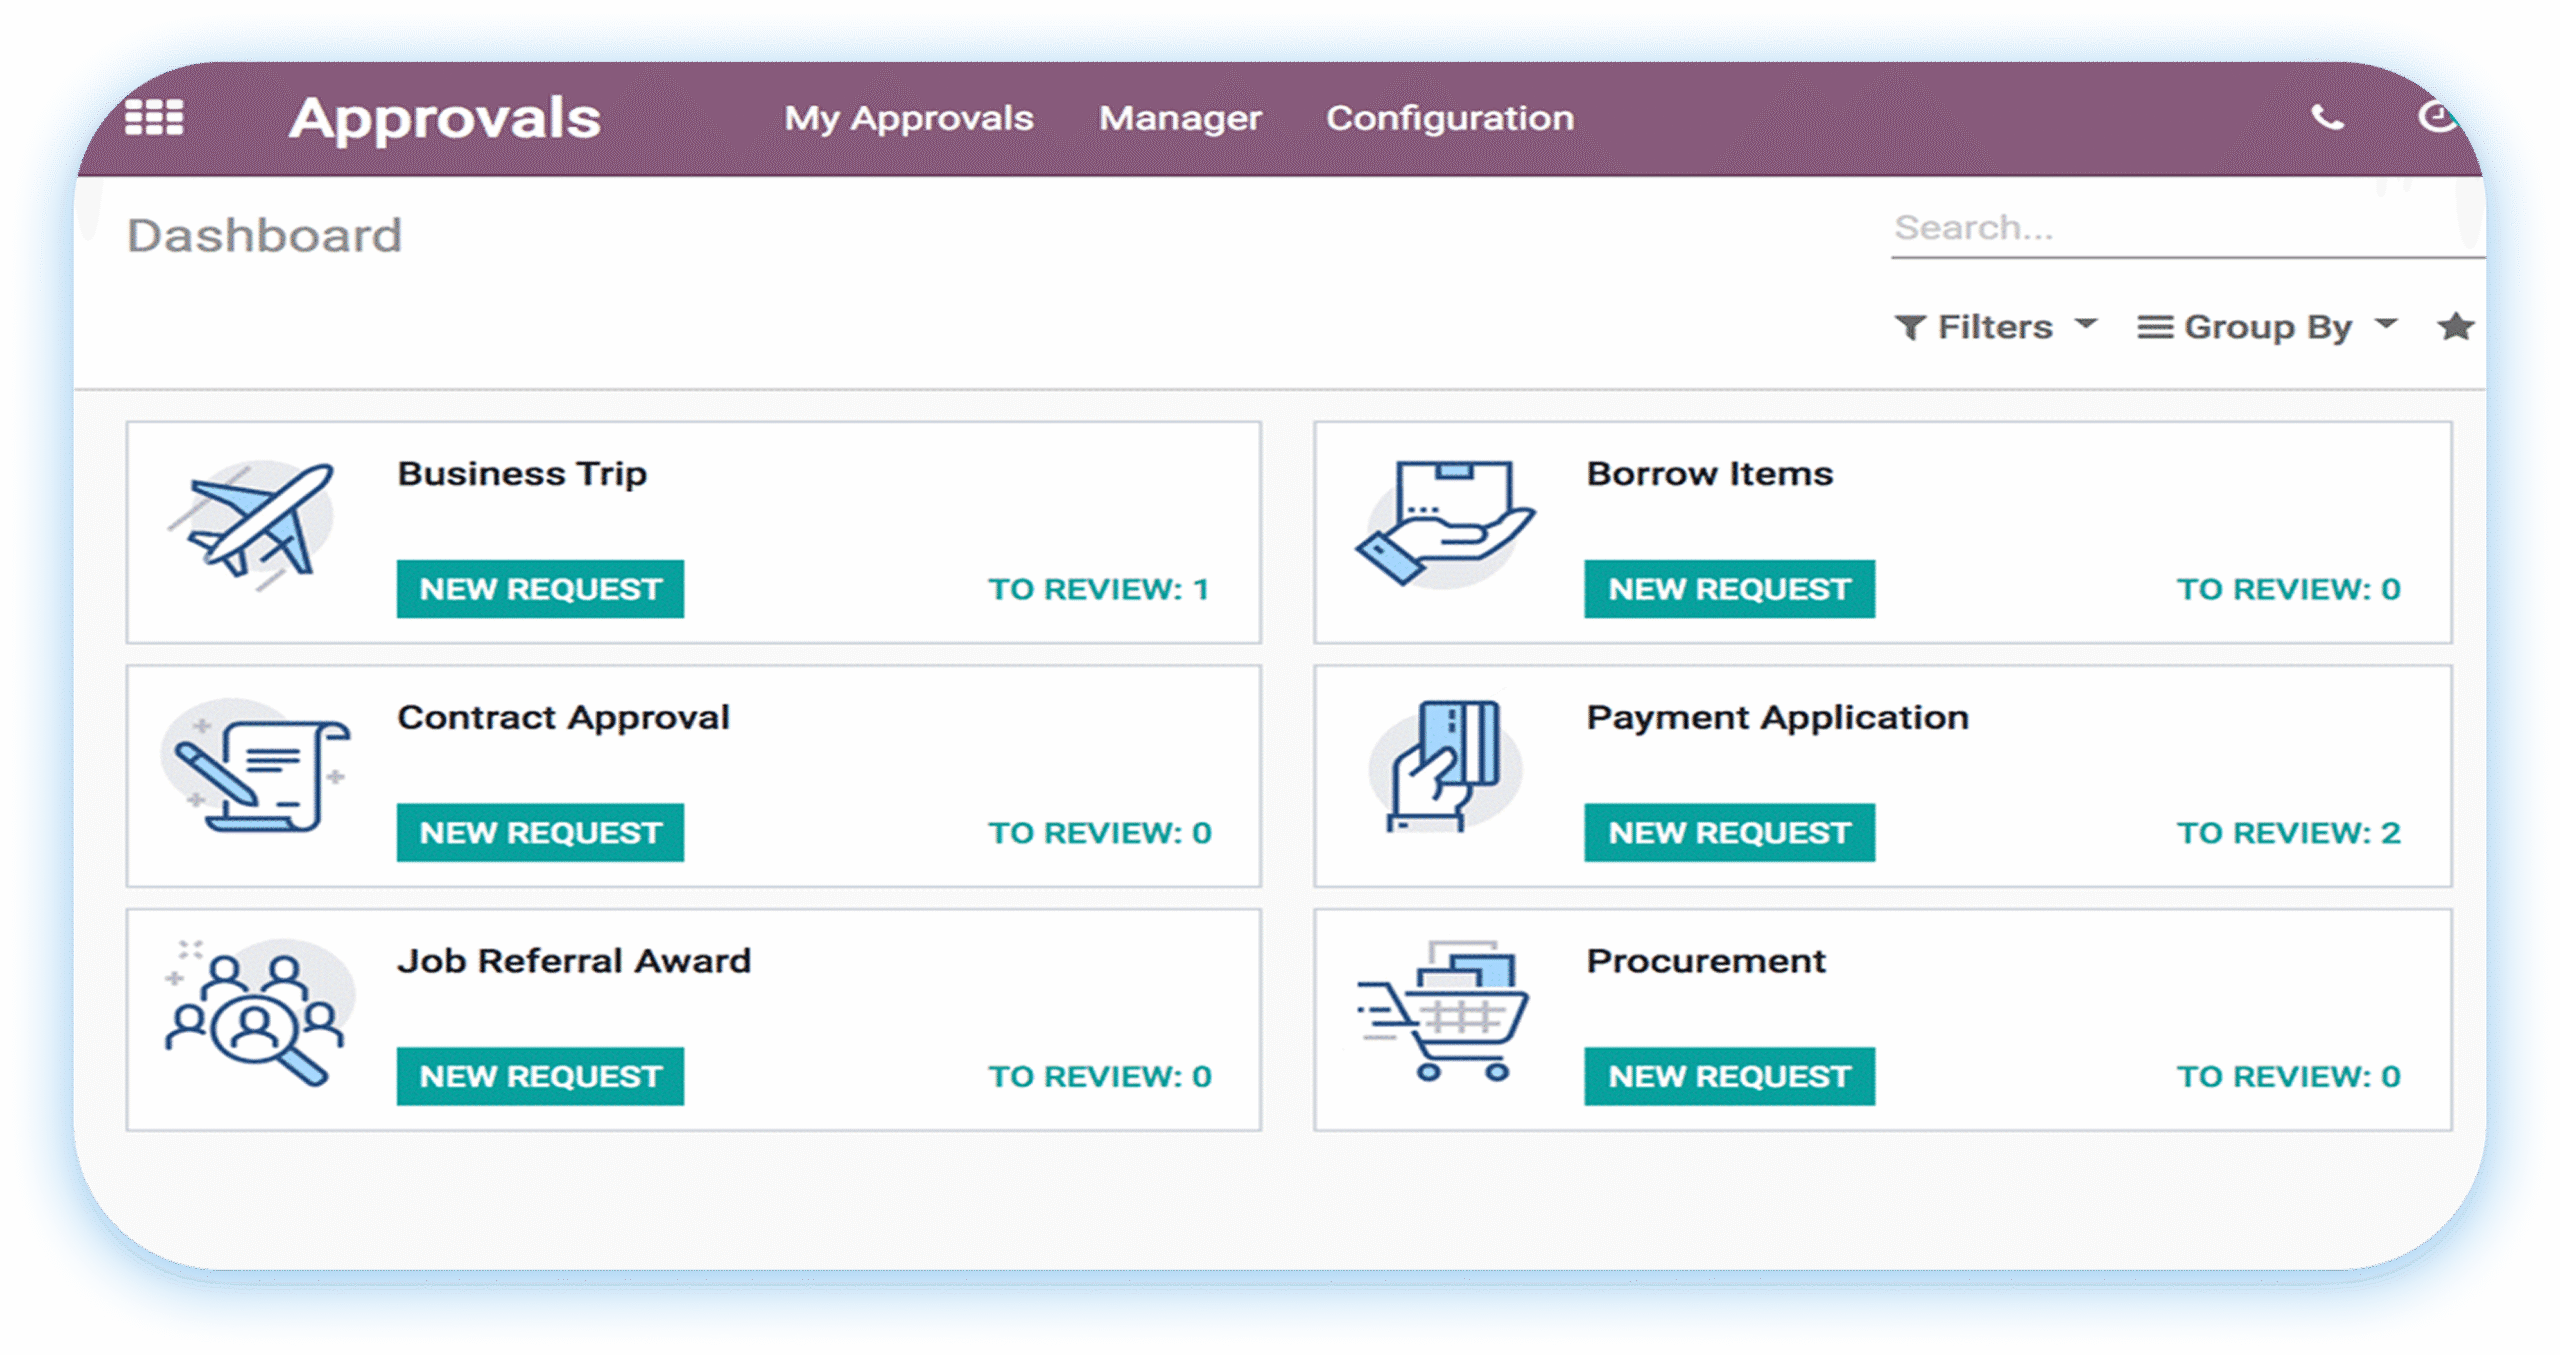2560x1355 pixels.
Task: Open the Manager menu
Action: point(1180,118)
